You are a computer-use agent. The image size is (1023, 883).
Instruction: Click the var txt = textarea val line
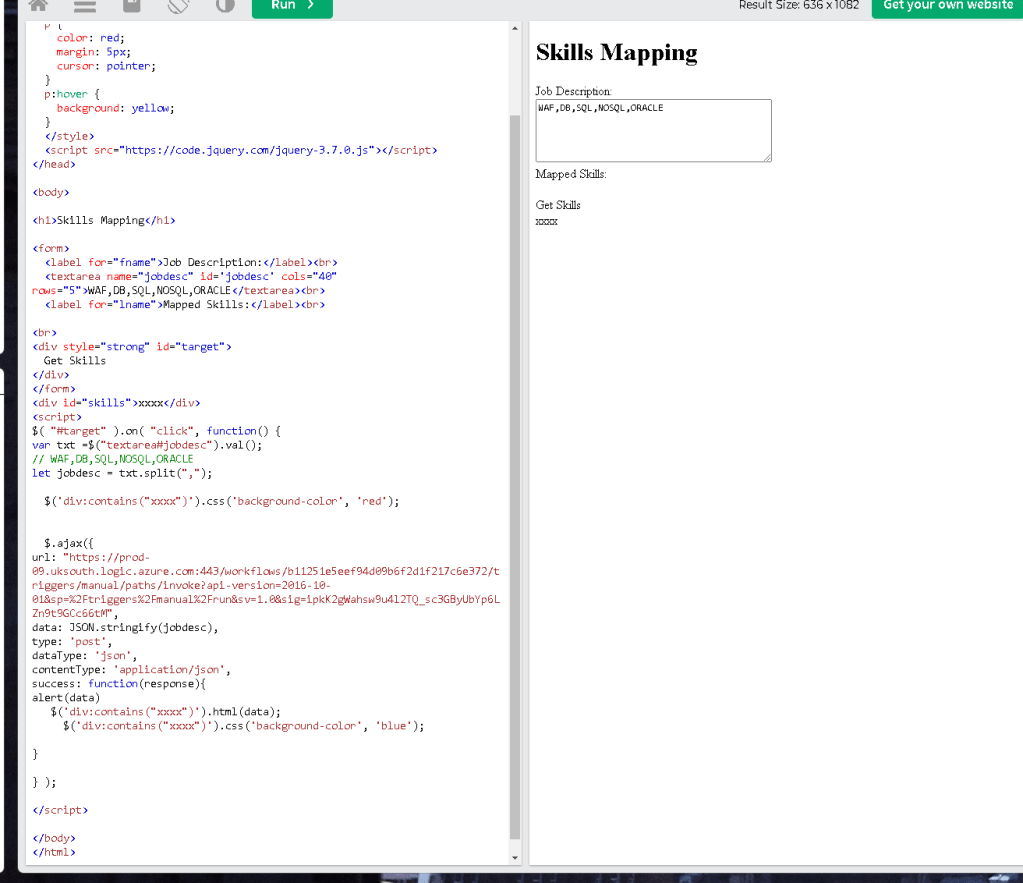(147, 445)
